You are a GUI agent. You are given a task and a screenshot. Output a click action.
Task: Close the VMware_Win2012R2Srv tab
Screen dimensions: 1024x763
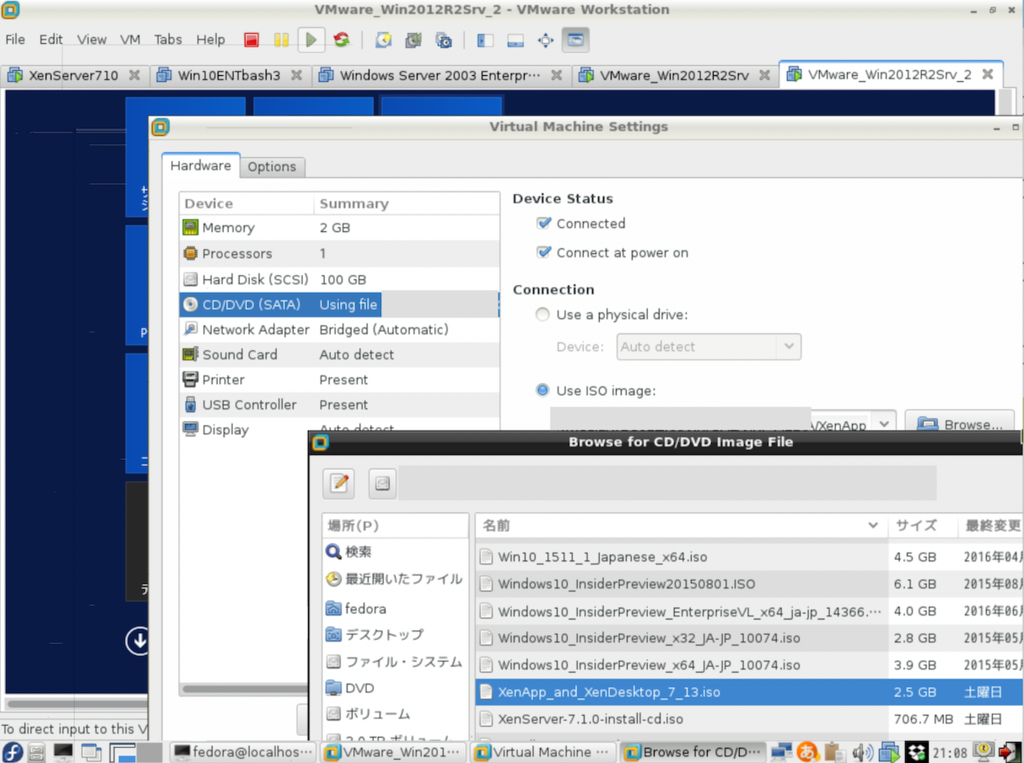(x=764, y=75)
